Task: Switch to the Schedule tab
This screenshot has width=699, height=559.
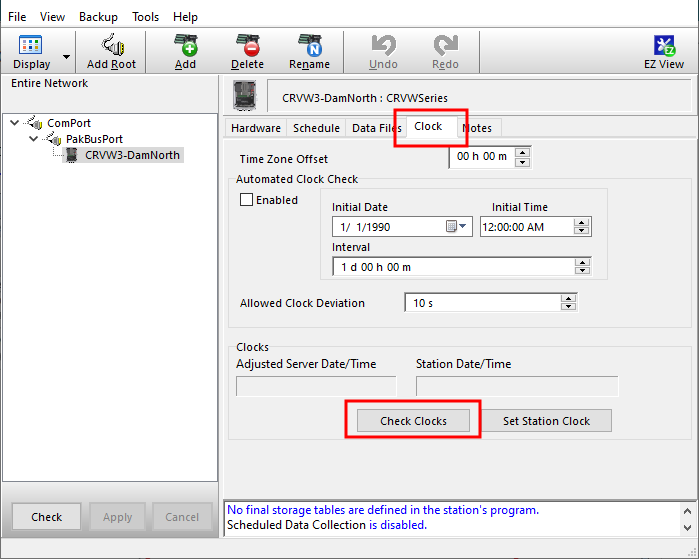Action: click(316, 128)
